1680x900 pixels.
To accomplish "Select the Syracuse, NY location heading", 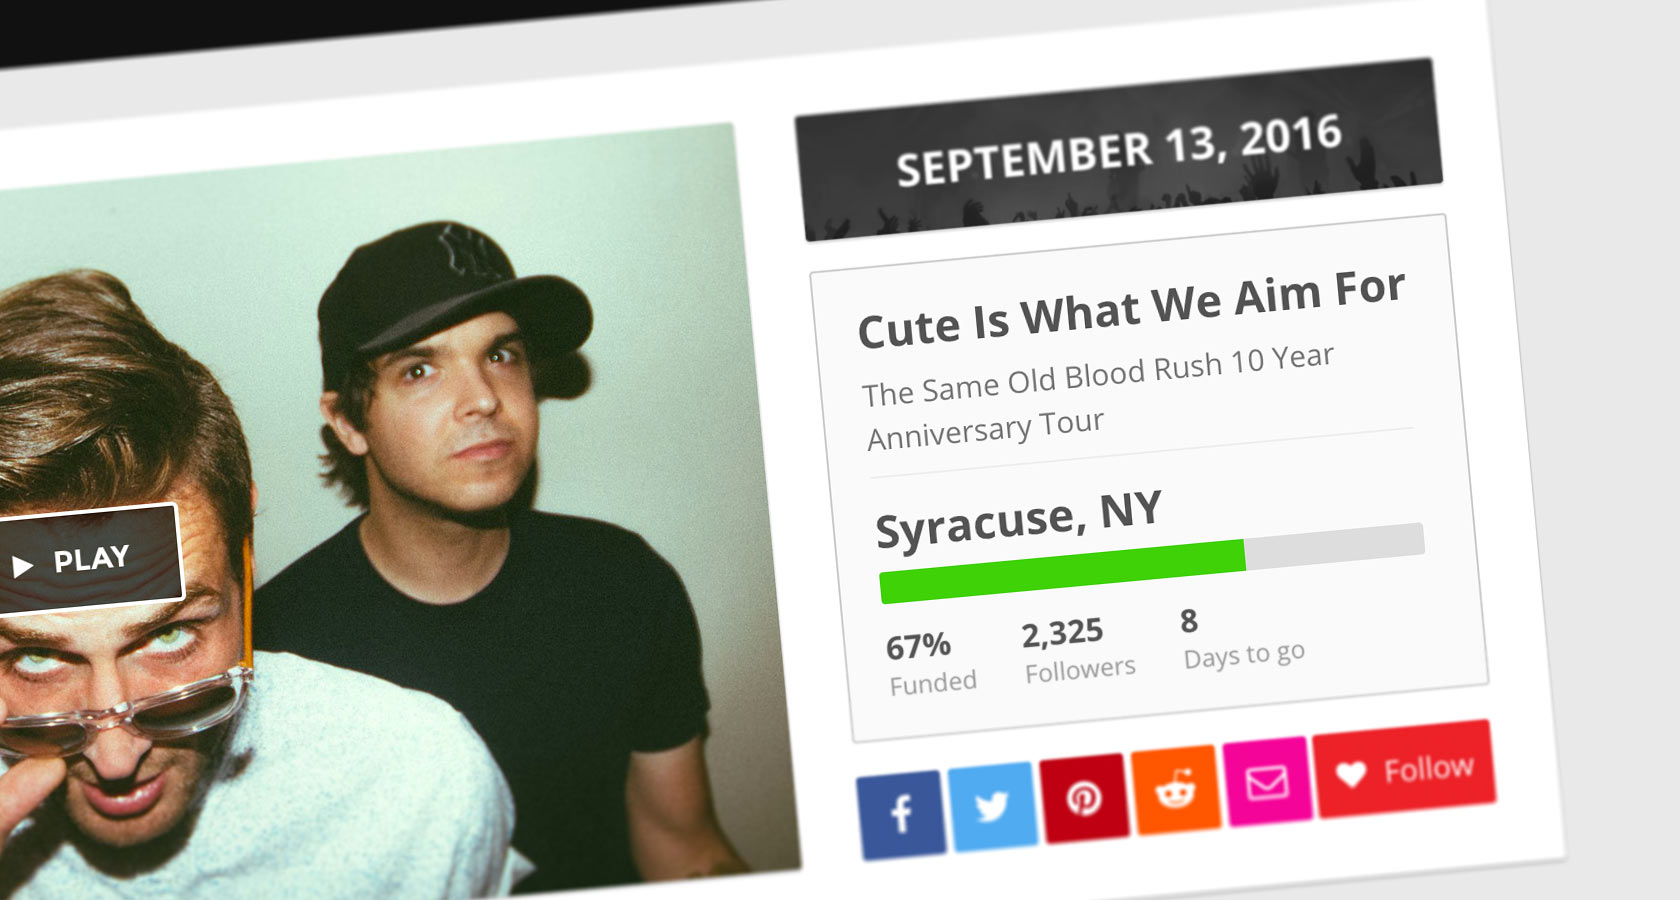I will pos(1018,519).
